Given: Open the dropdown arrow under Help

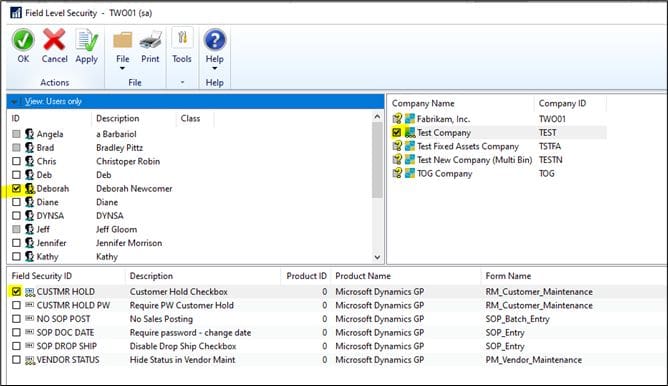Looking at the screenshot, I should [215, 69].
